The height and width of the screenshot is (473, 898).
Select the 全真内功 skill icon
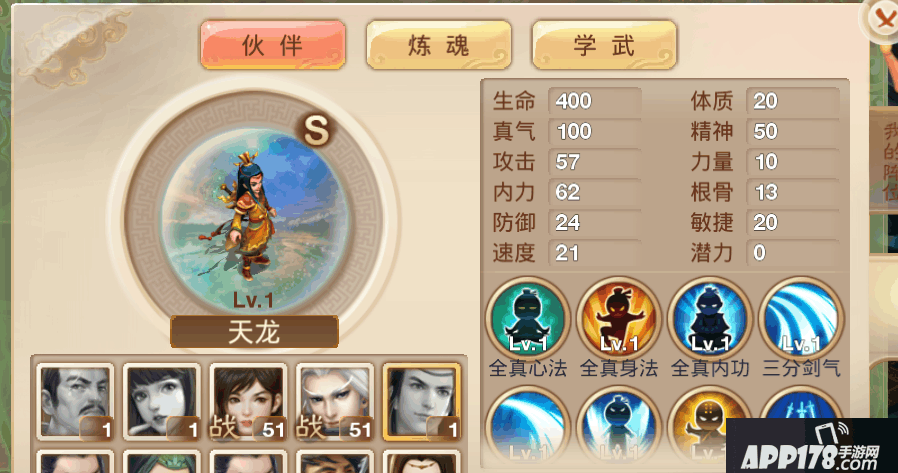pos(710,320)
